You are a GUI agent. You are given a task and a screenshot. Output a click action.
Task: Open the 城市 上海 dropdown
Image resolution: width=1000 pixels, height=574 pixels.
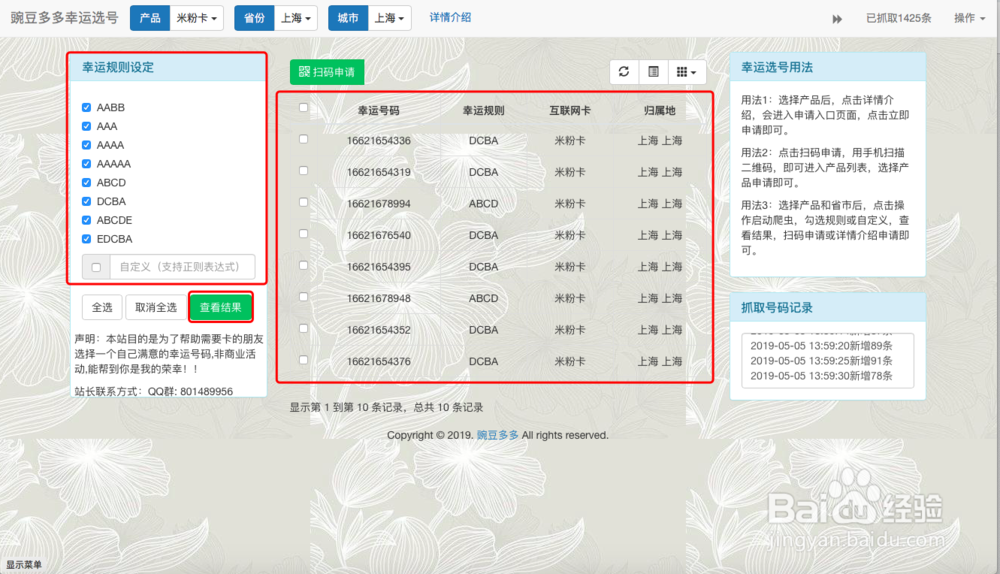pyautogui.click(x=390, y=18)
